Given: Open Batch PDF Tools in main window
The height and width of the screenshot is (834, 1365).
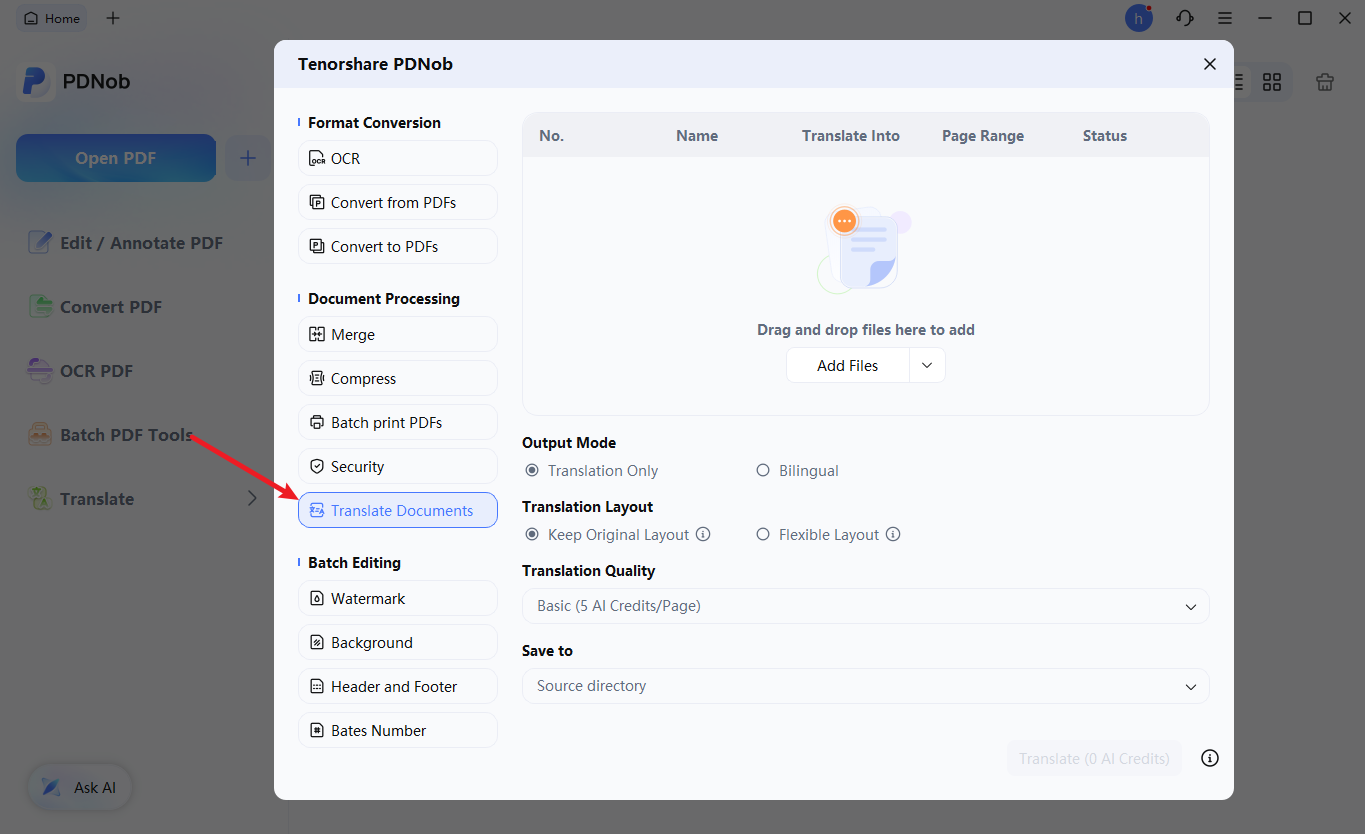Looking at the screenshot, I should click(x=110, y=435).
